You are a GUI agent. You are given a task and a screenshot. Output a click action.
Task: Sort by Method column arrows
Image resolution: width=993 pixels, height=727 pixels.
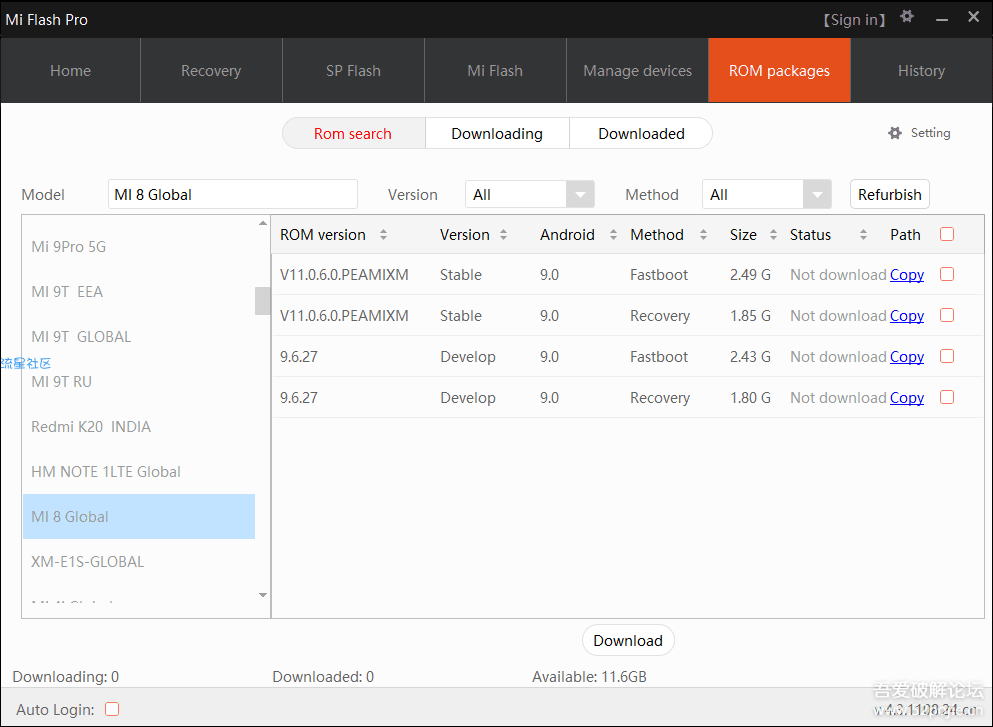(x=703, y=235)
